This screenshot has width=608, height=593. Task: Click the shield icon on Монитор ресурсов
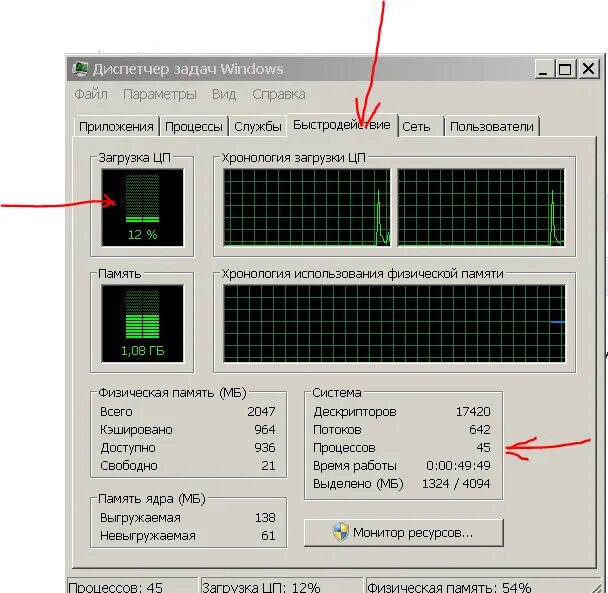(x=340, y=532)
